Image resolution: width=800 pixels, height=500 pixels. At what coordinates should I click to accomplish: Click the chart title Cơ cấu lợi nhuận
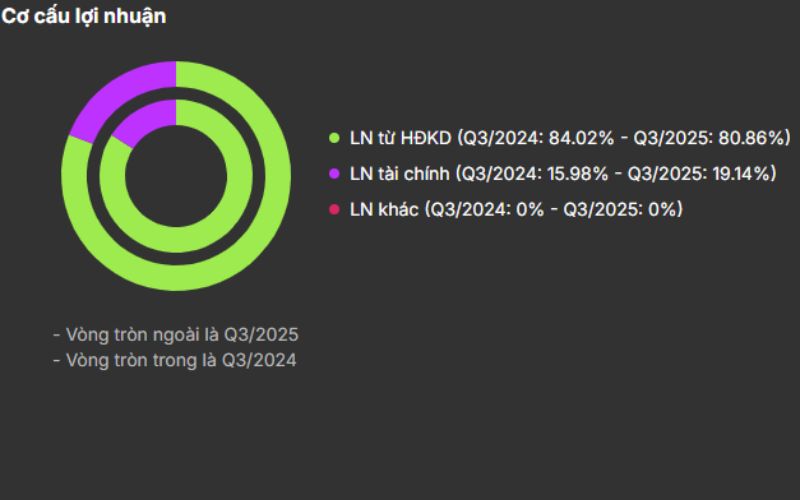(x=84, y=17)
